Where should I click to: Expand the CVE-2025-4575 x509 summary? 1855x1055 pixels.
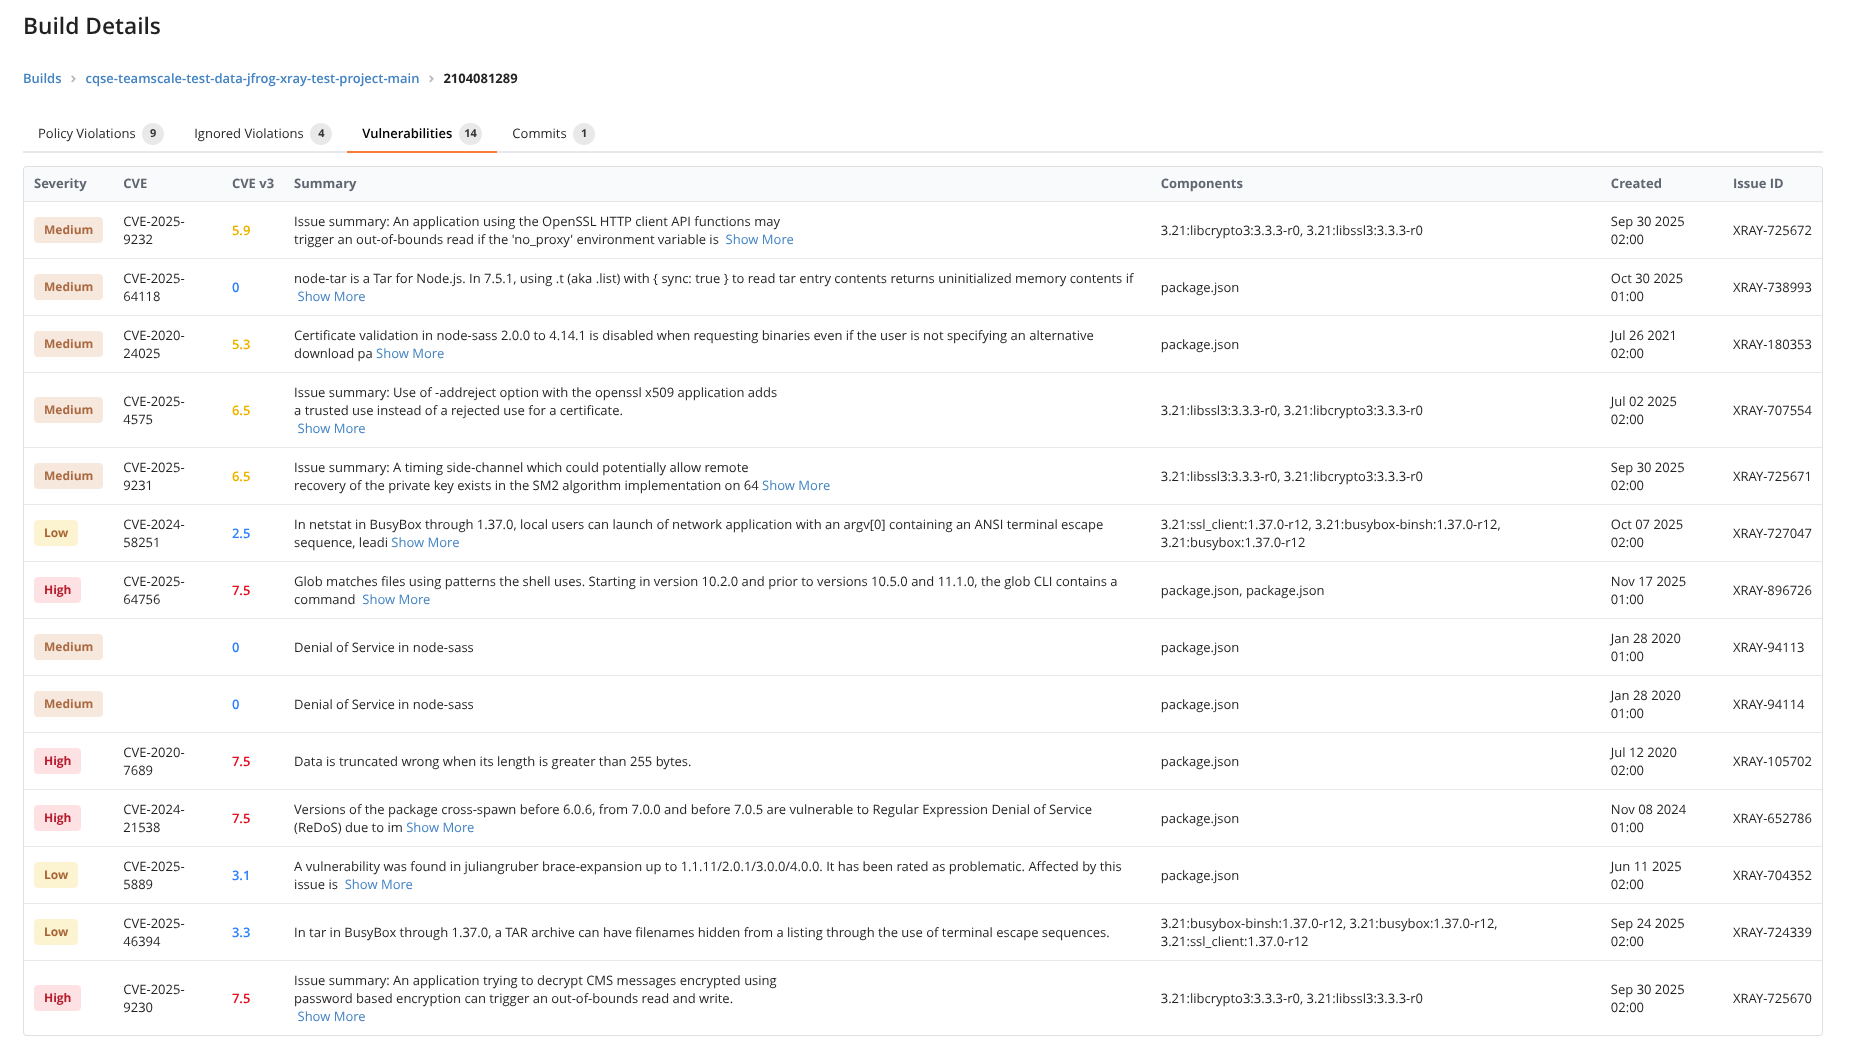(331, 428)
